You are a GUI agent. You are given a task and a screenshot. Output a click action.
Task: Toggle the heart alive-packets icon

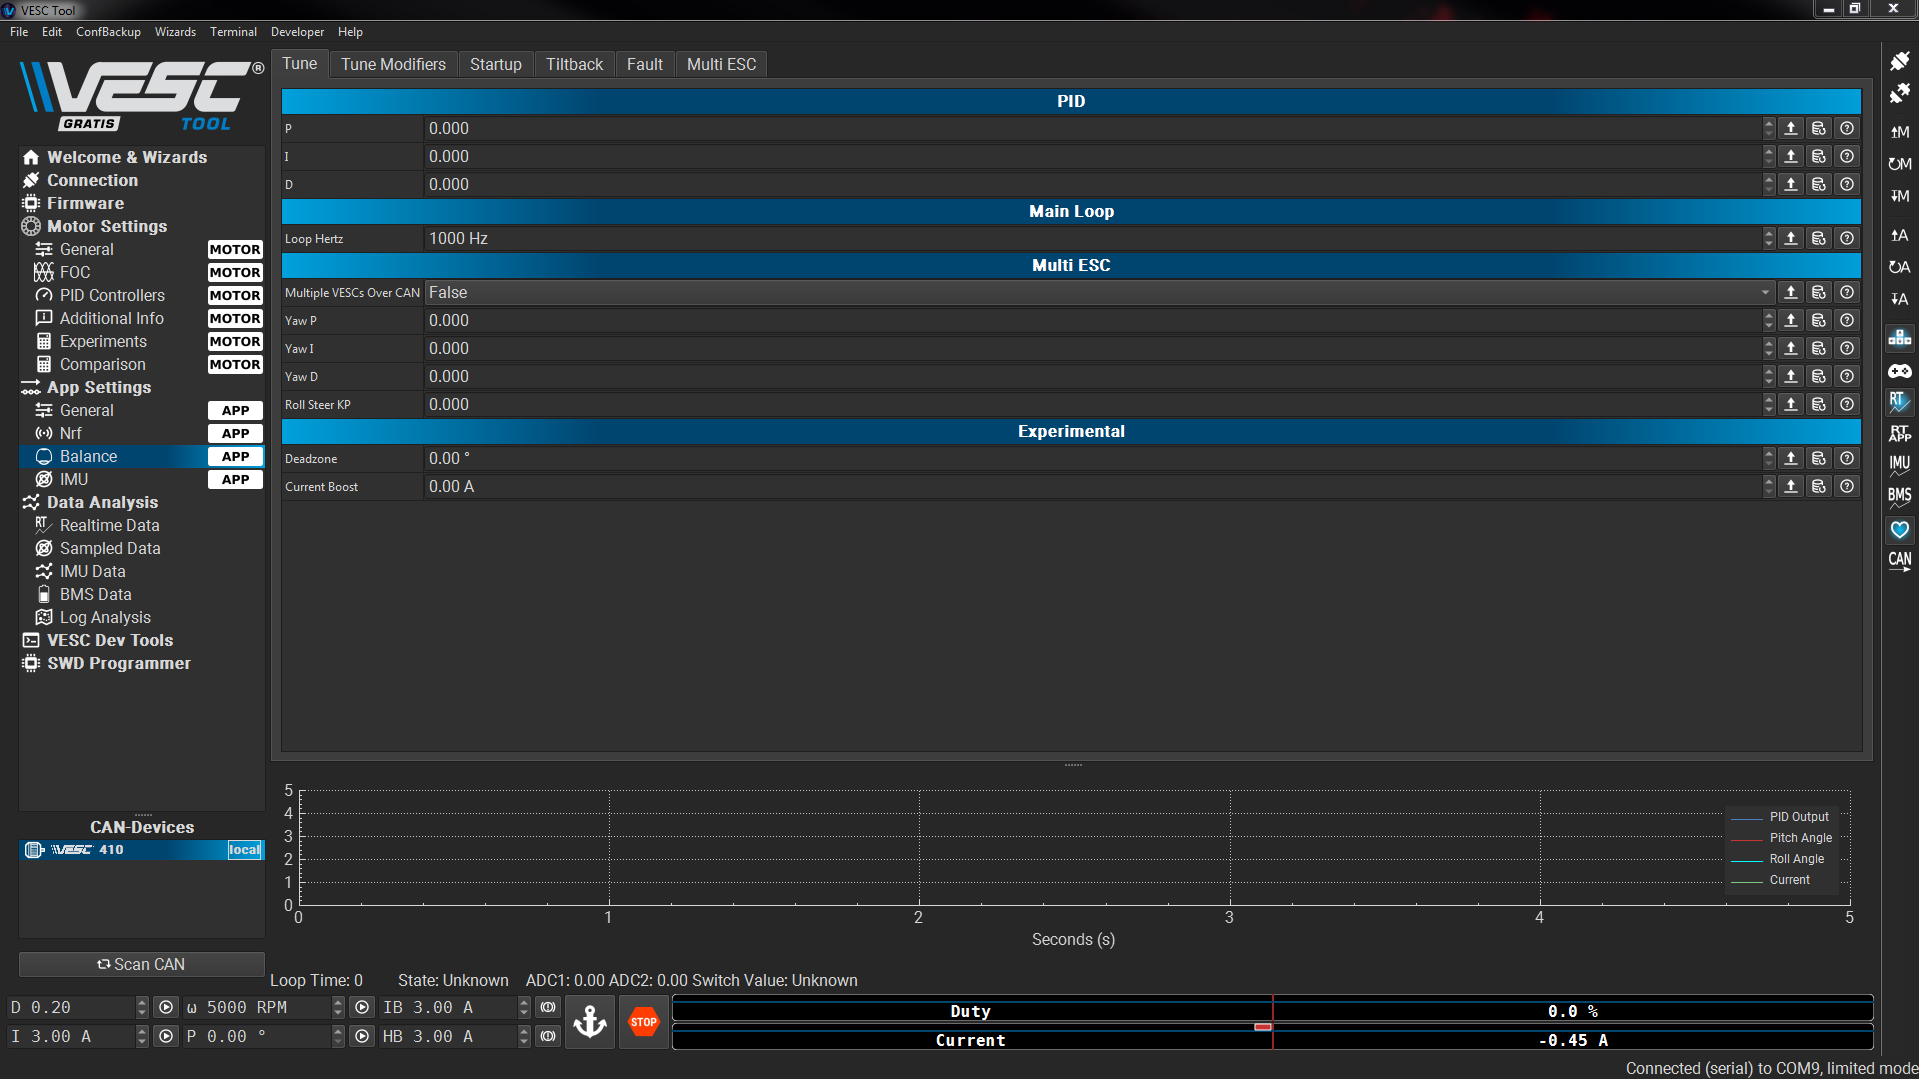1899,529
